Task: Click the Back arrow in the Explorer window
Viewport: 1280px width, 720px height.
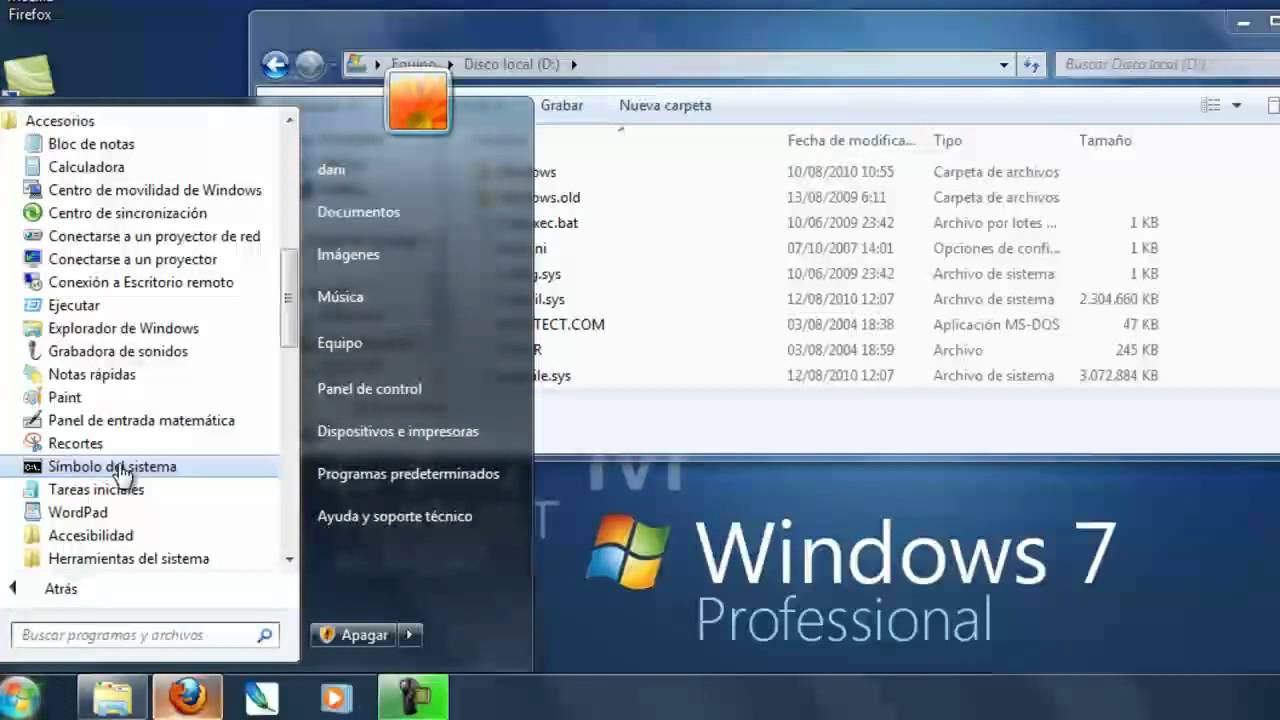Action: (x=275, y=64)
